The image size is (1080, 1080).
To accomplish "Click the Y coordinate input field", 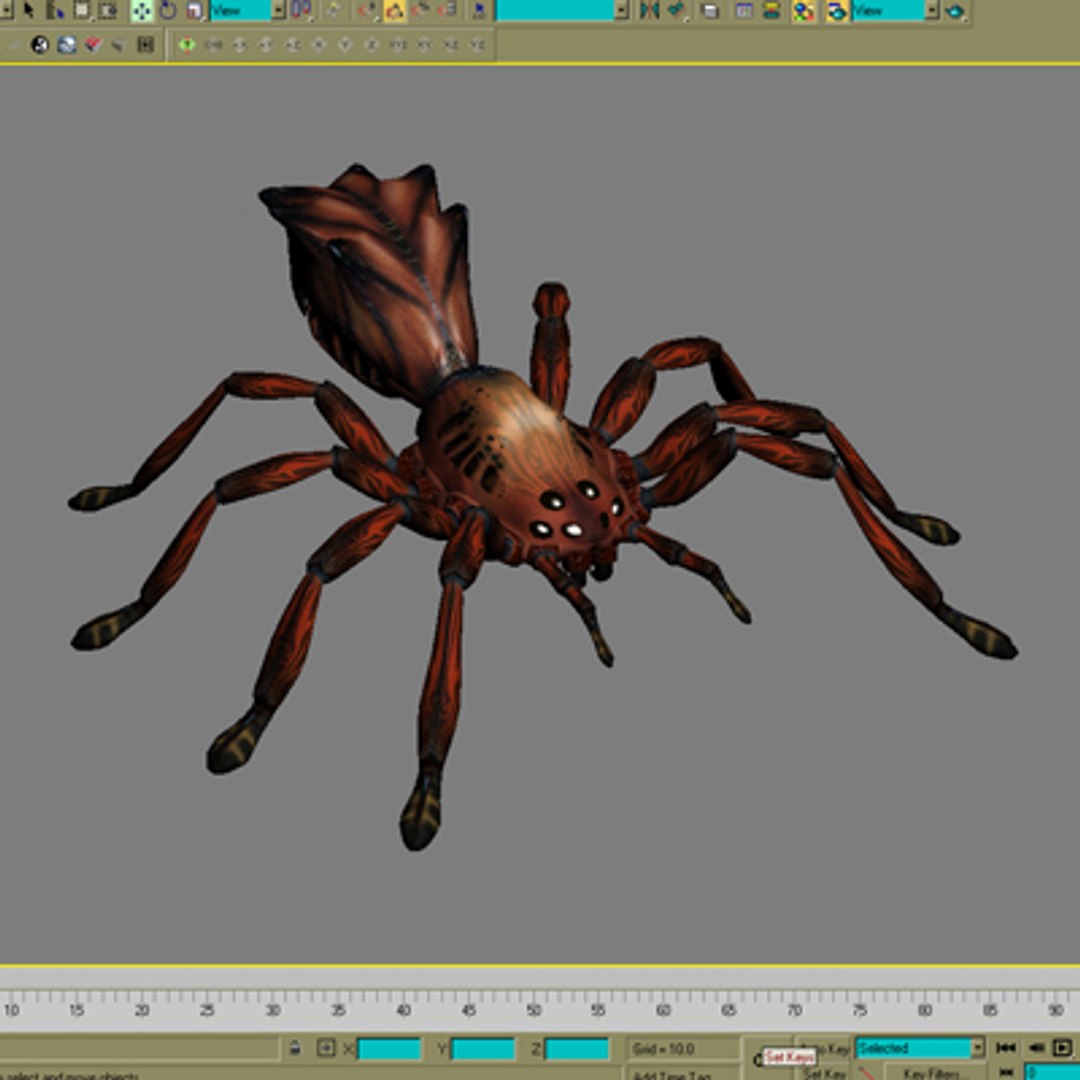I will pos(482,1049).
